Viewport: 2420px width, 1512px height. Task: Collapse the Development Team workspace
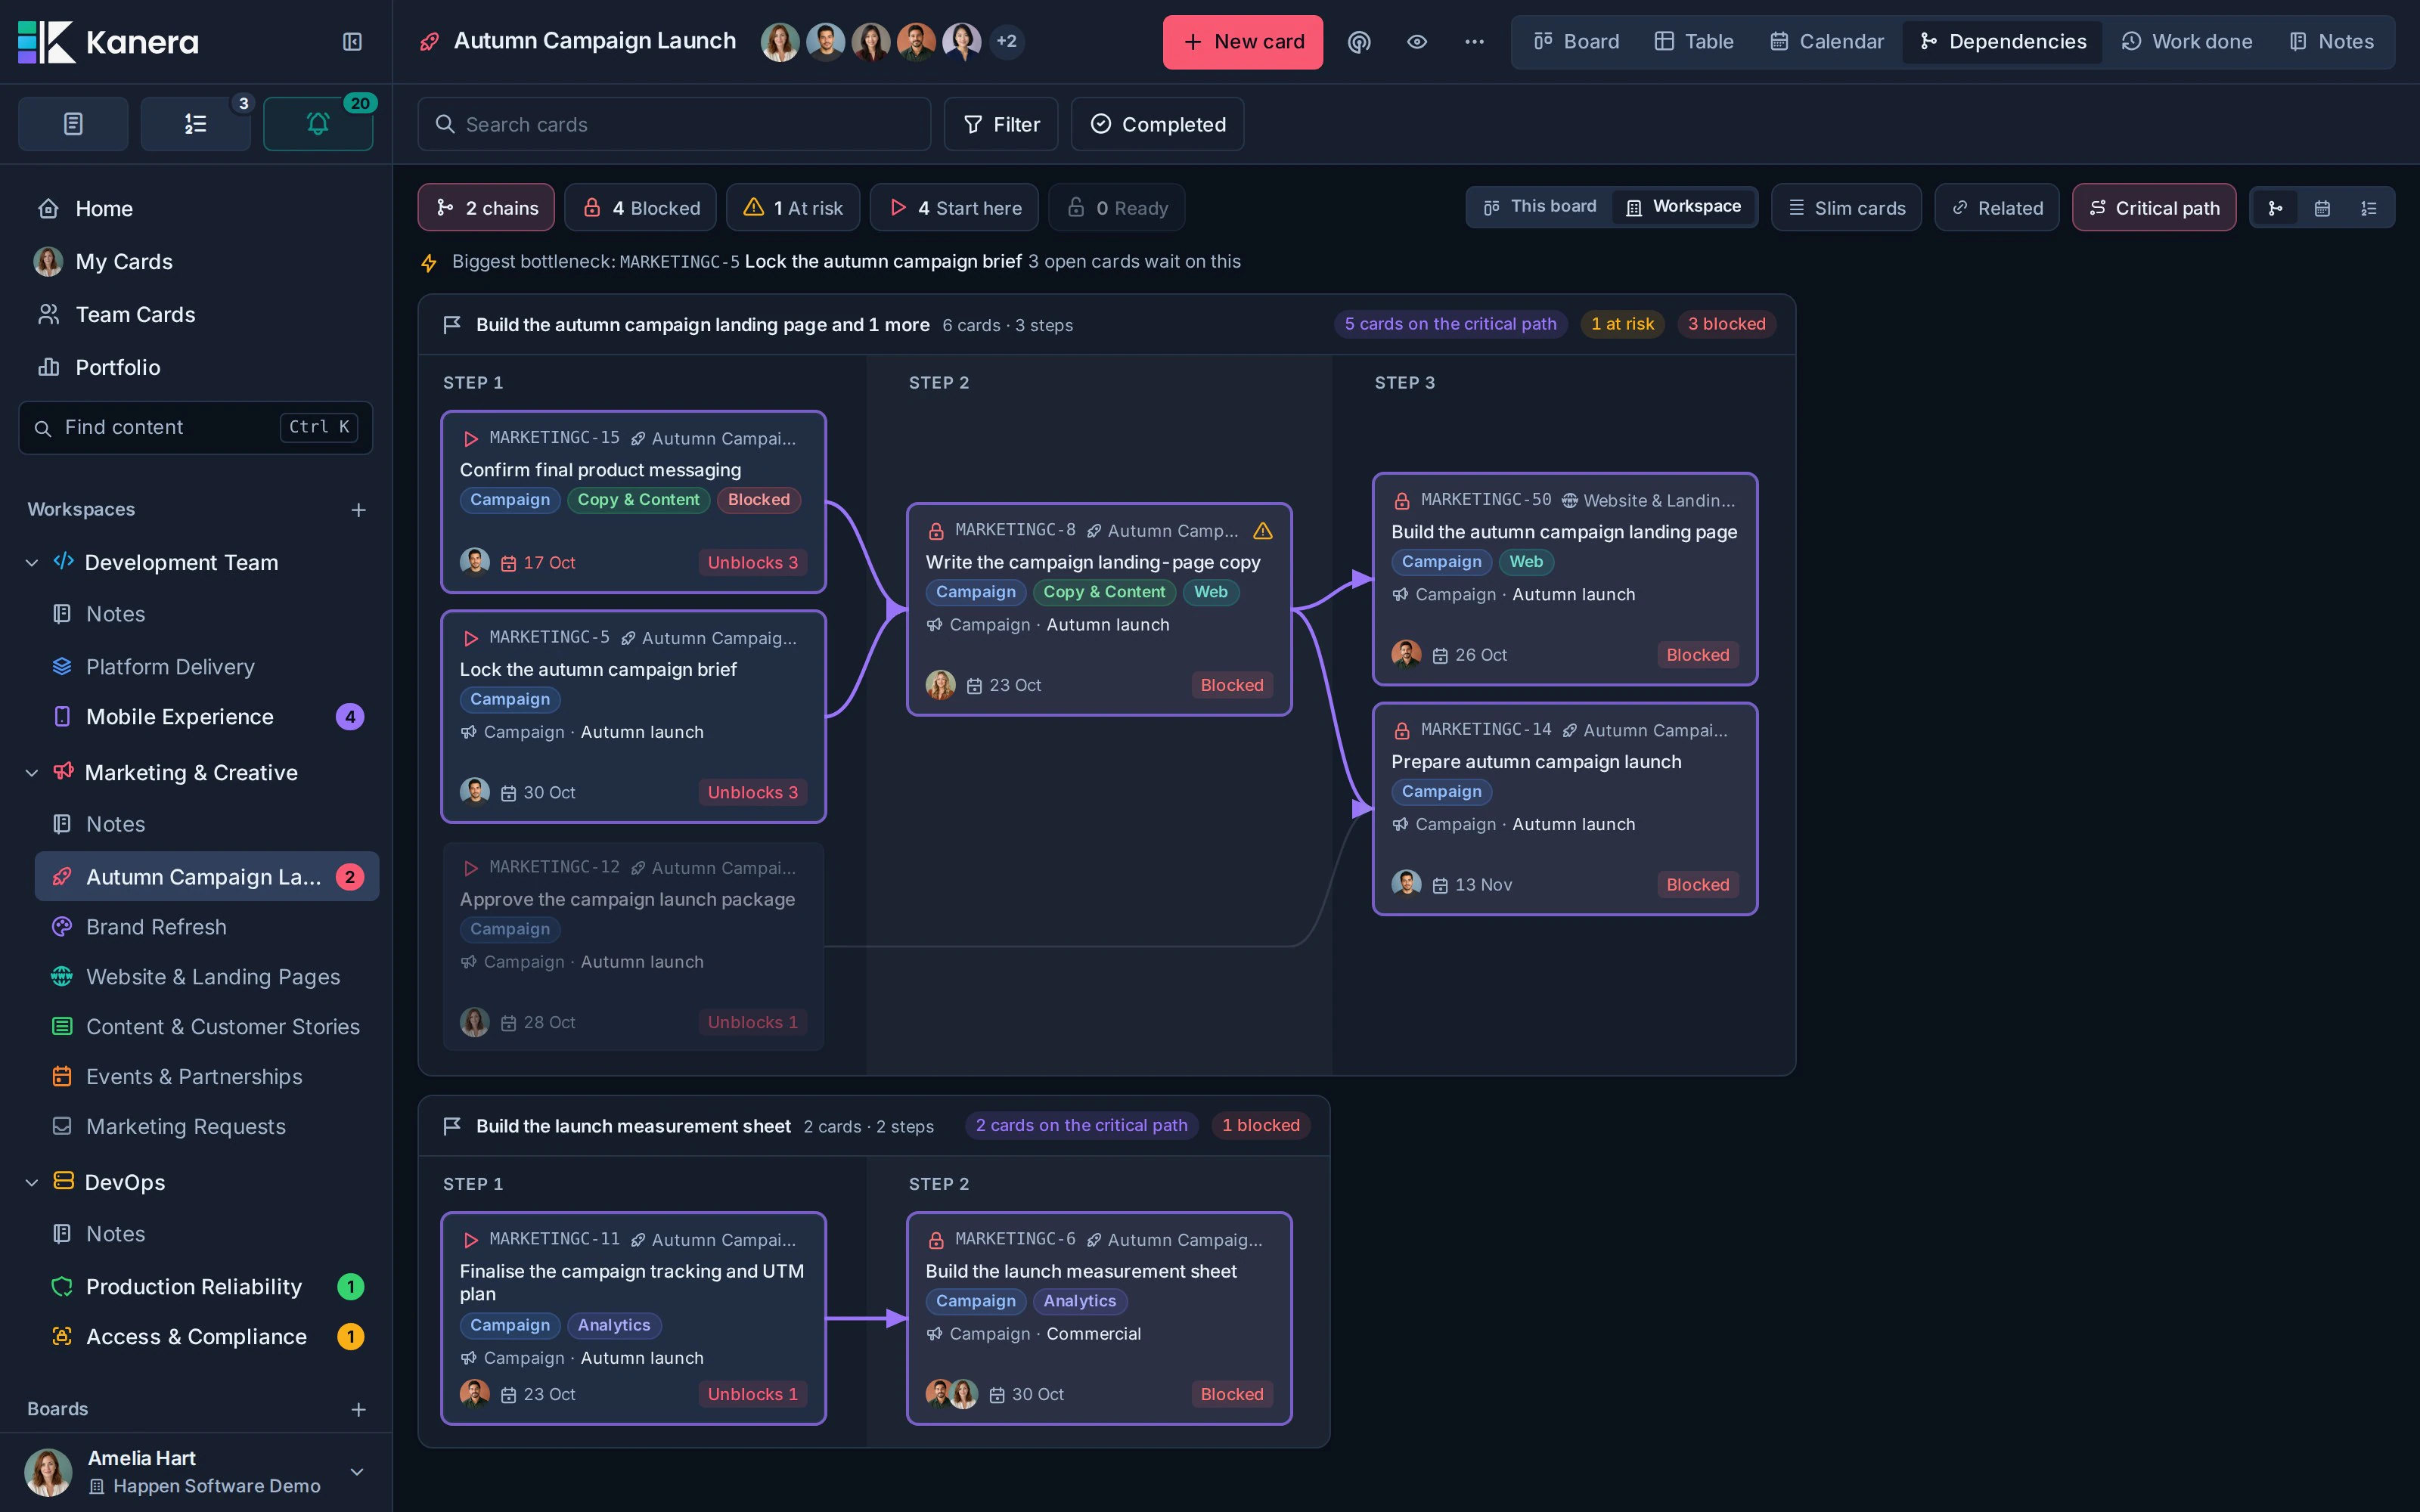pyautogui.click(x=32, y=563)
